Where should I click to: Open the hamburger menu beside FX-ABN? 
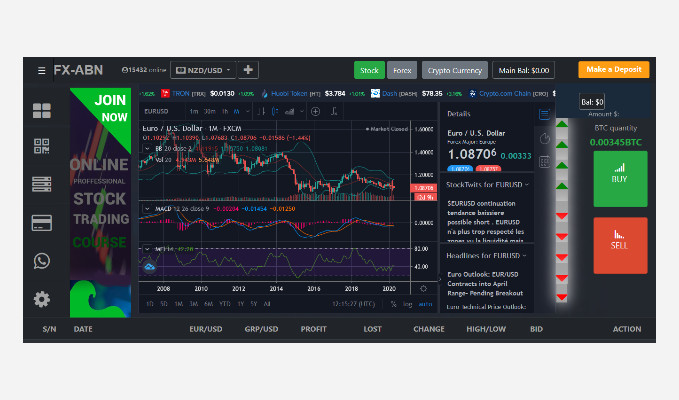pyautogui.click(x=42, y=71)
